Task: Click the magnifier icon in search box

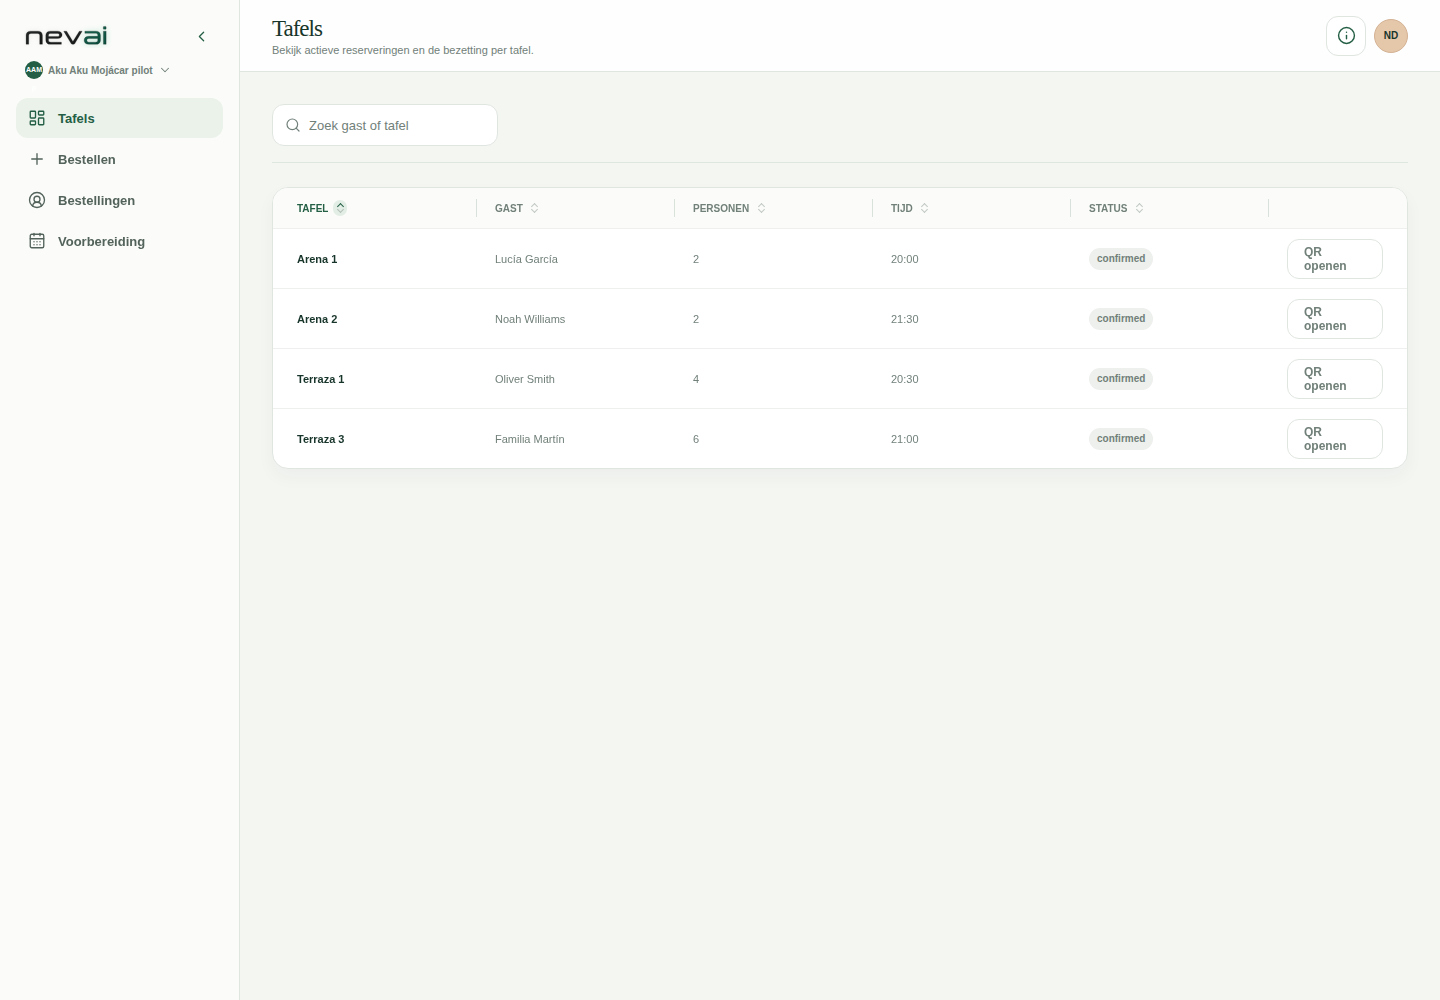Action: tap(293, 126)
